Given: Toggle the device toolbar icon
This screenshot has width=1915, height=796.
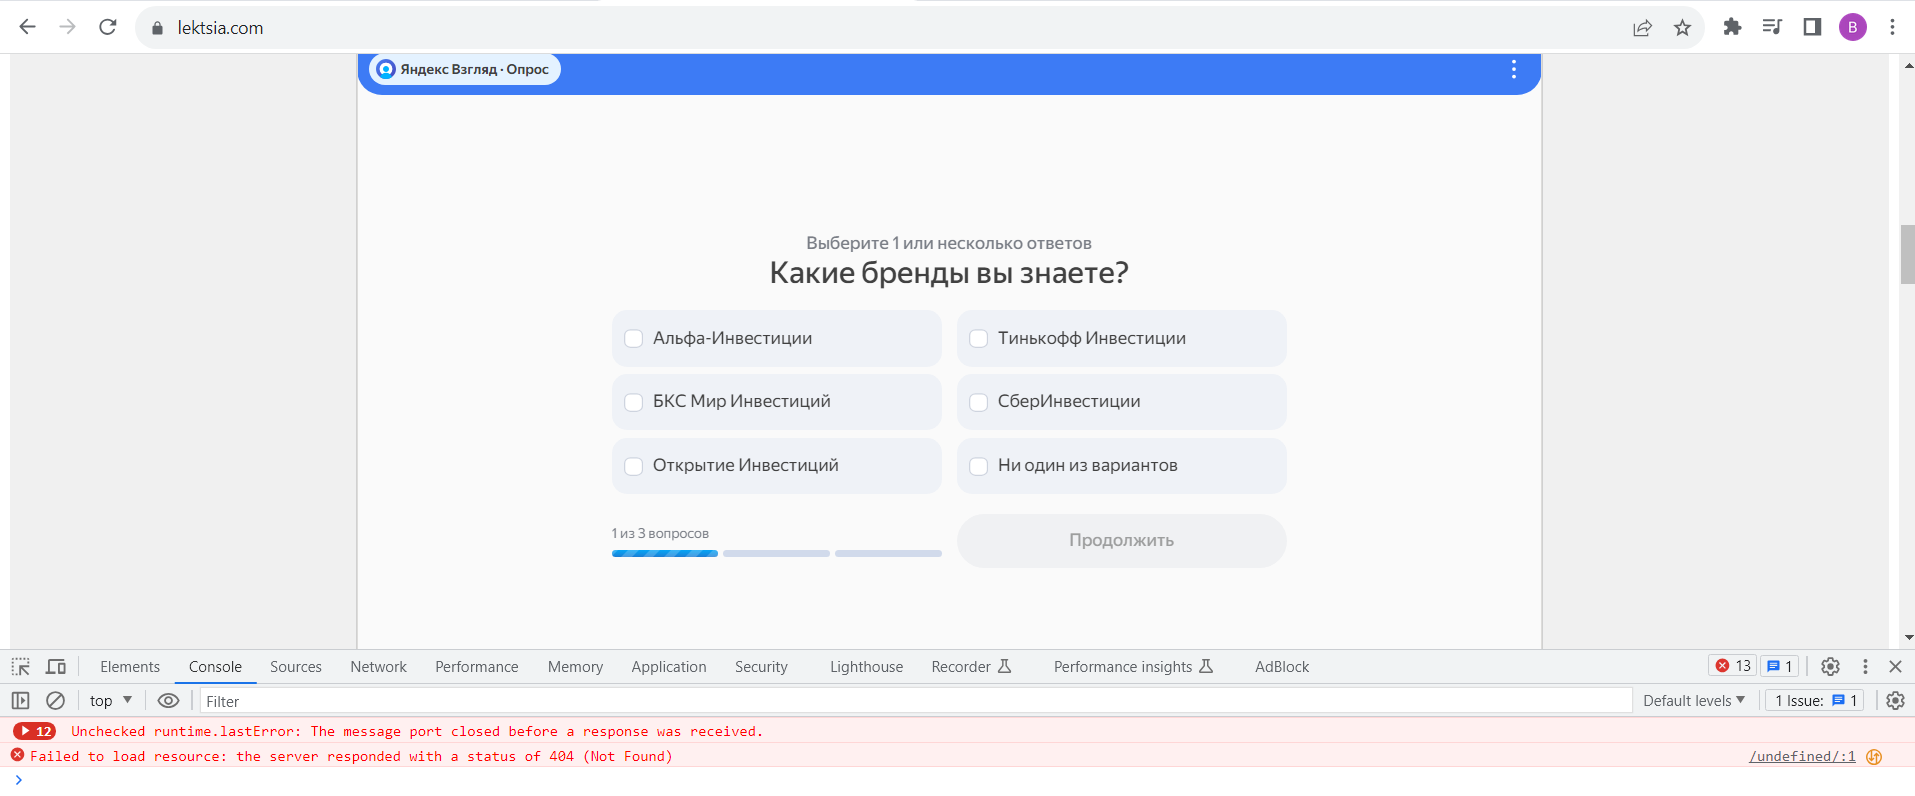Looking at the screenshot, I should tap(56, 667).
